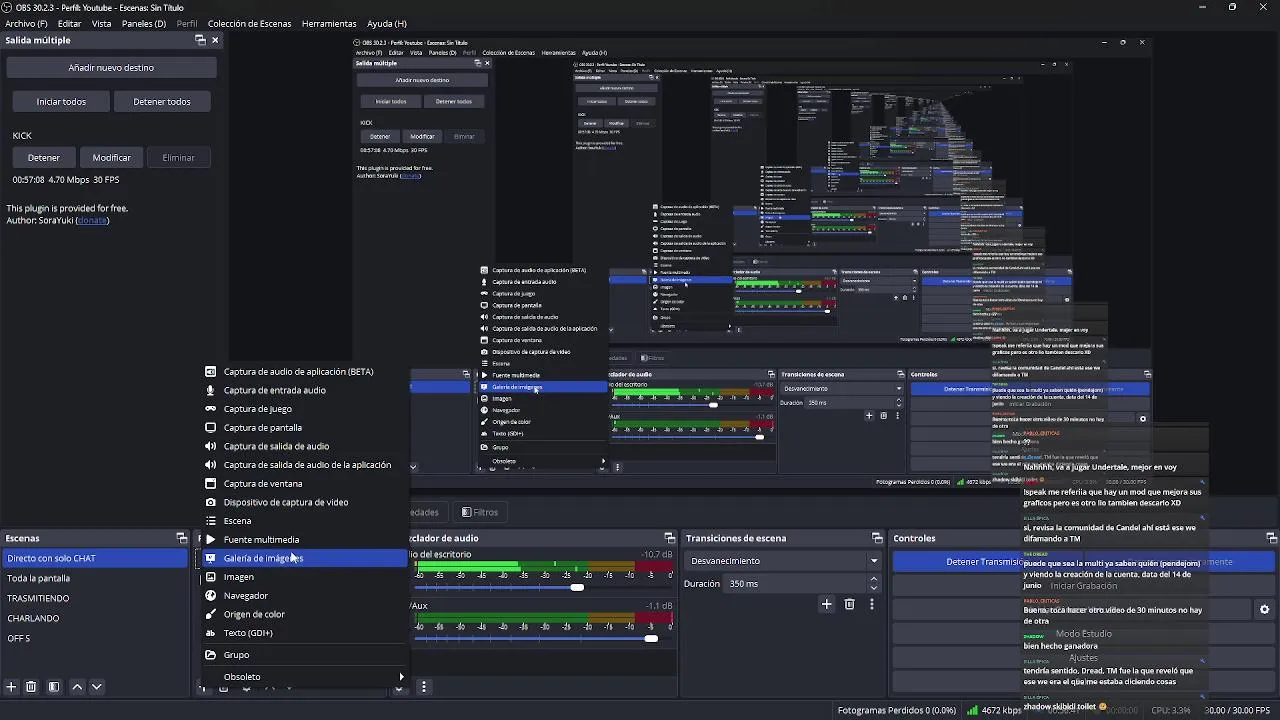1280x720 pixels.
Task: Click Modificar for KICK destination
Action: (112, 157)
